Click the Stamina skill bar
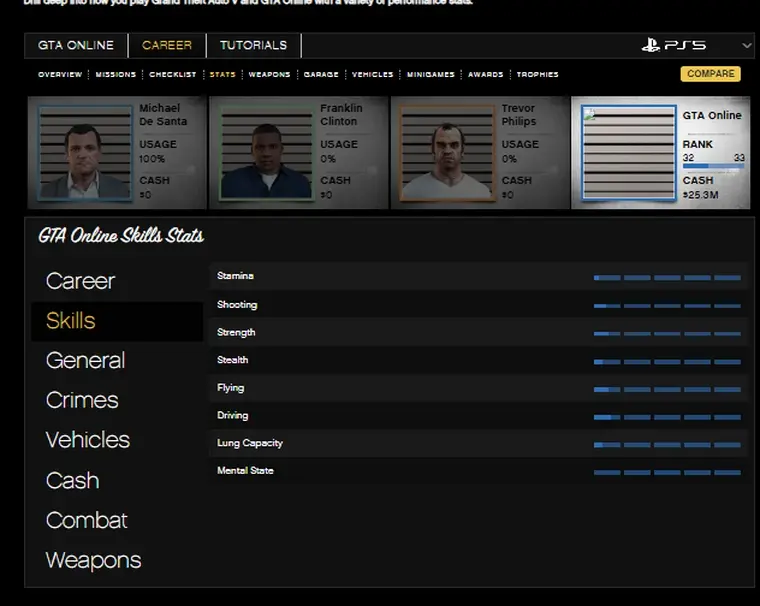The width and height of the screenshot is (760, 606). pyautogui.click(x=667, y=278)
